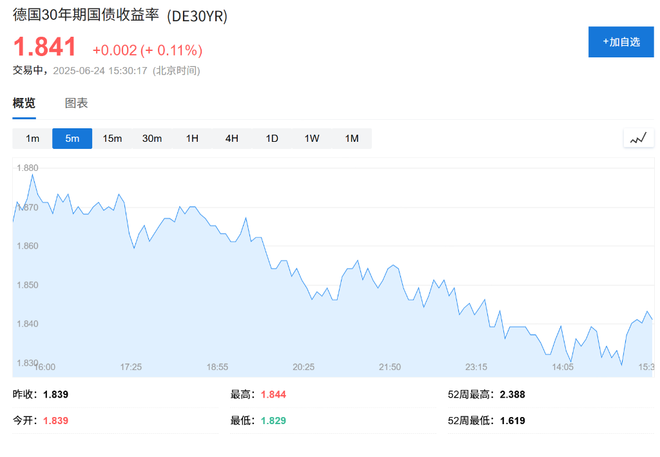Image resolution: width=660 pixels, height=457 pixels.
Task: Click the current yield 1.841
Action: pos(45,46)
